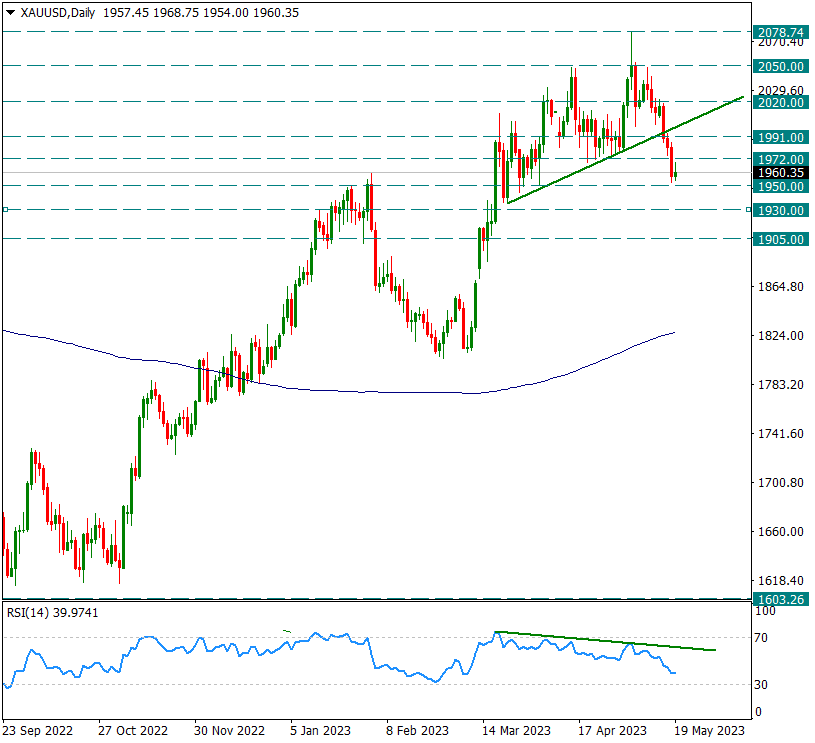Select the 1972.00 price level label

tap(781, 159)
